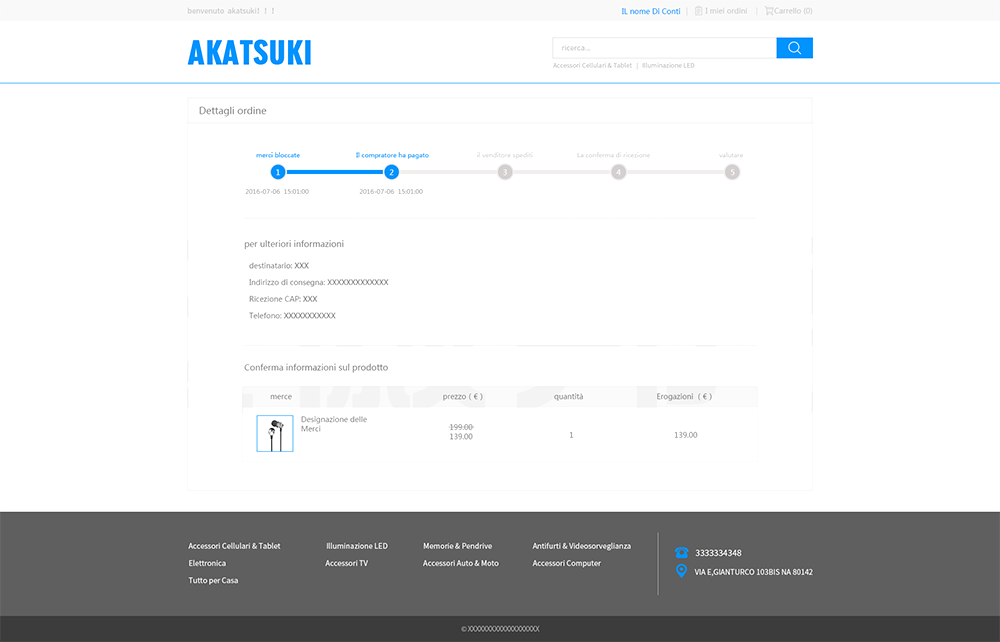Screen dimensions: 1000x642
Task: Visit Tutto per Casa footer link
Action: 213,580
